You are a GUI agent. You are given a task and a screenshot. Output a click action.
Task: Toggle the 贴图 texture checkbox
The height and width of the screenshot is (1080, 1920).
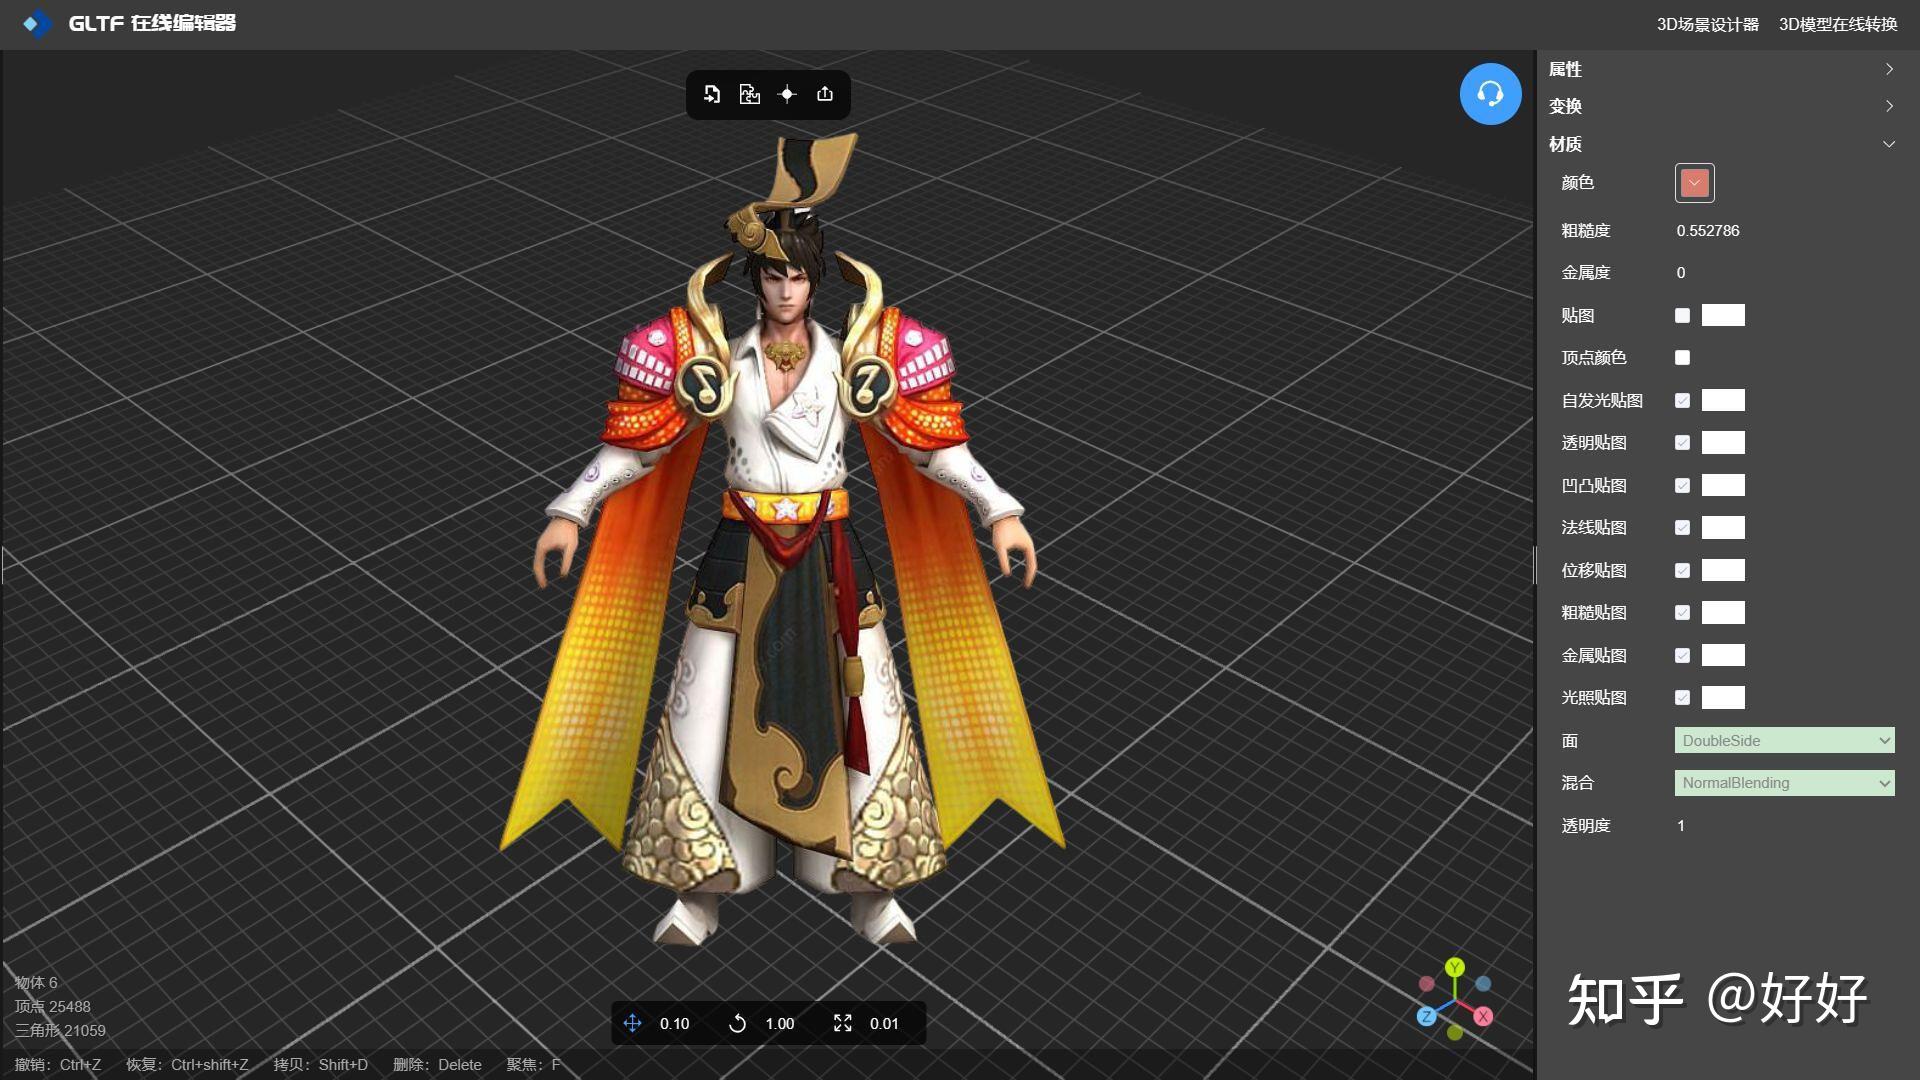[1682, 315]
